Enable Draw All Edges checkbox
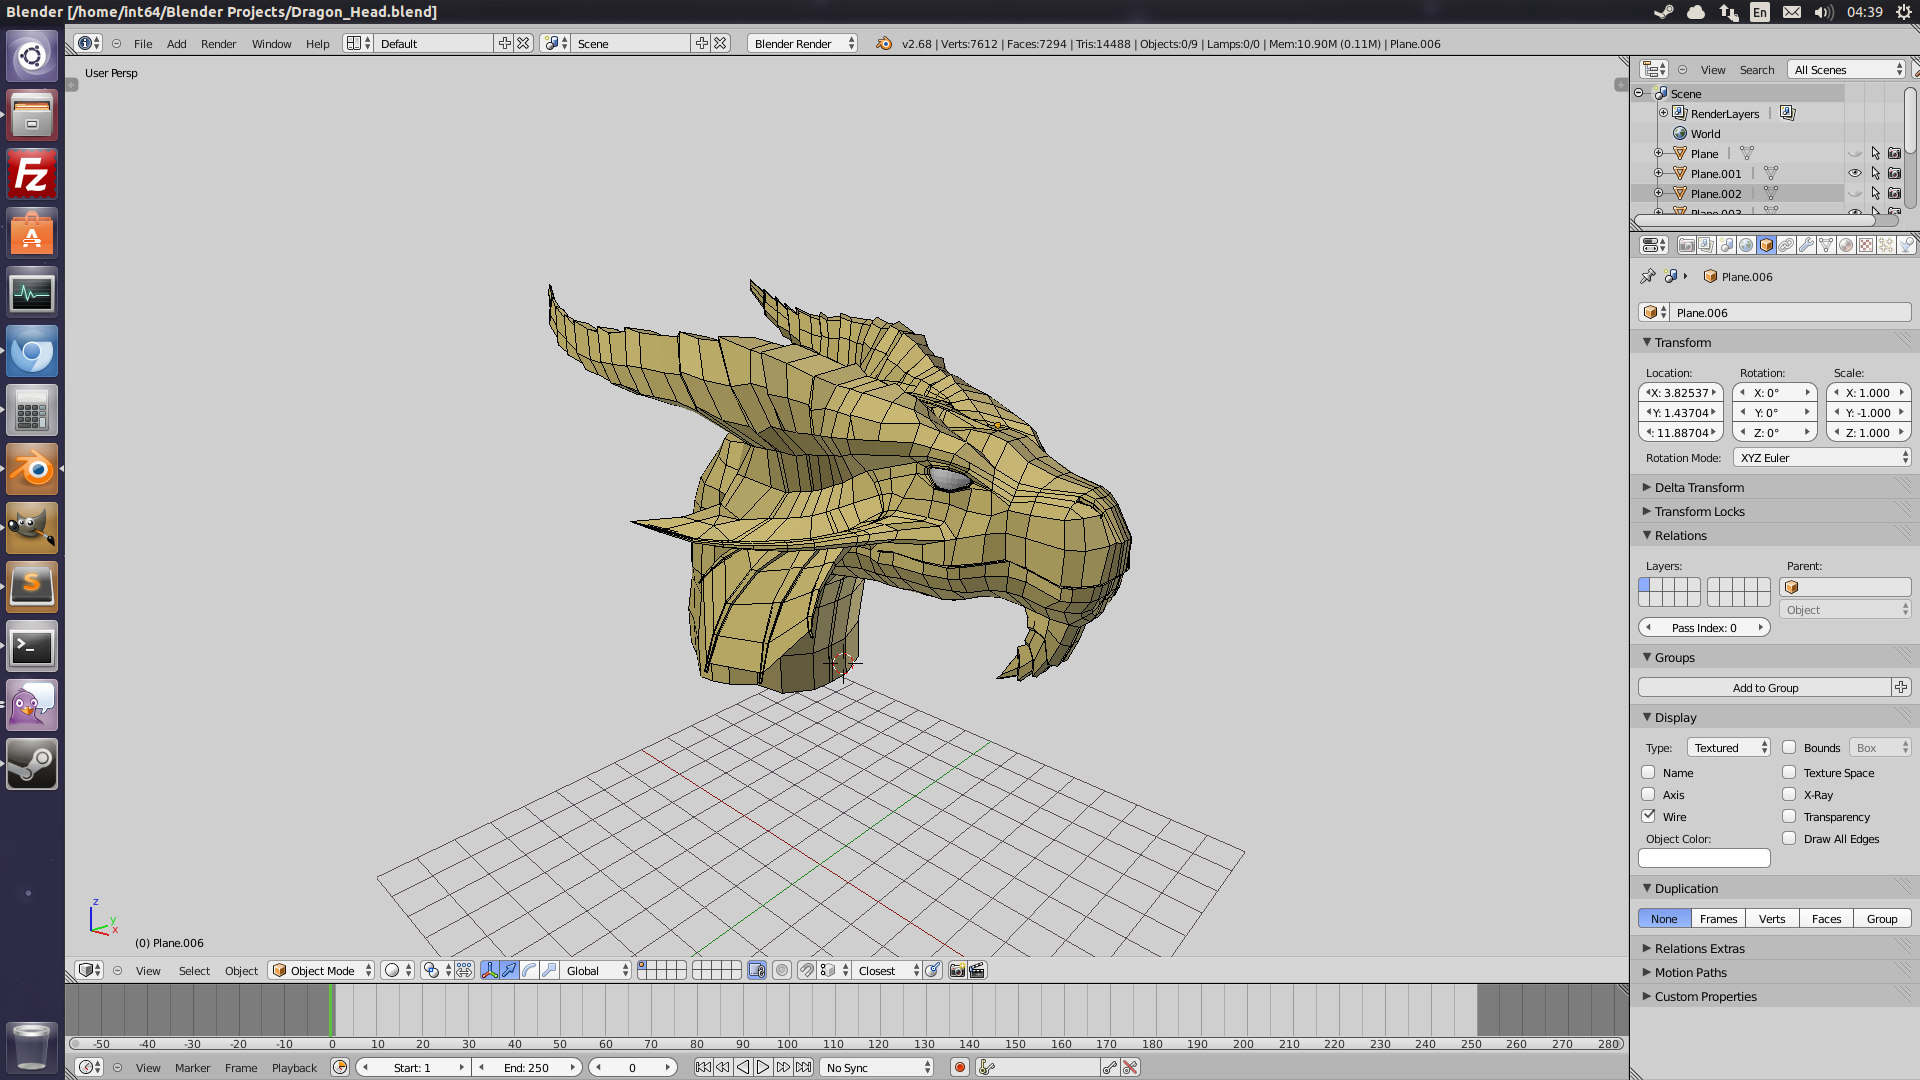The height and width of the screenshot is (1080, 1920). pos(1789,837)
